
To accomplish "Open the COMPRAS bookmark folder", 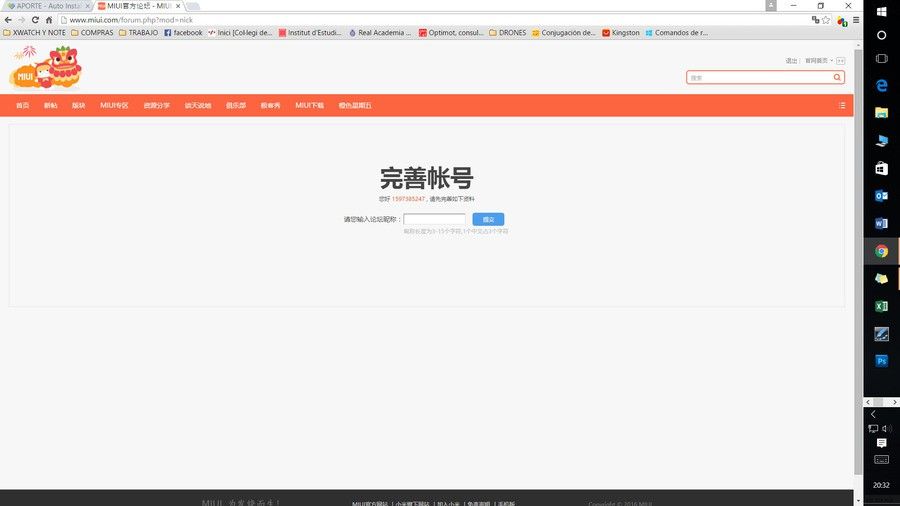I will pos(92,33).
